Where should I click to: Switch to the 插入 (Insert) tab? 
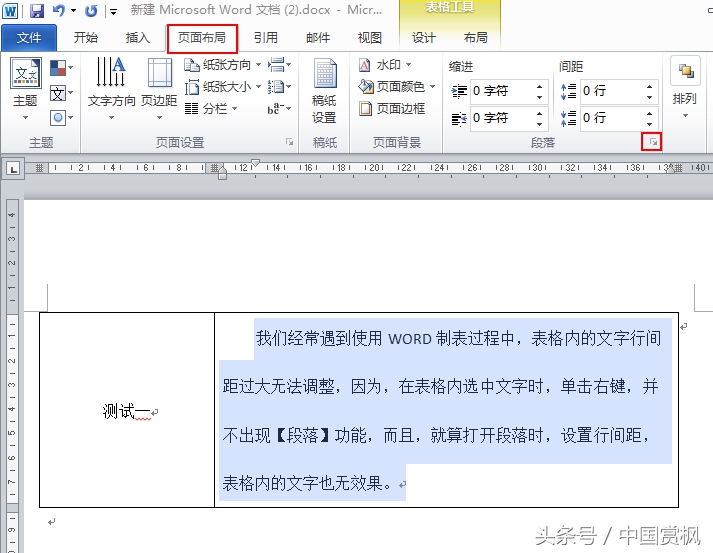pos(137,38)
